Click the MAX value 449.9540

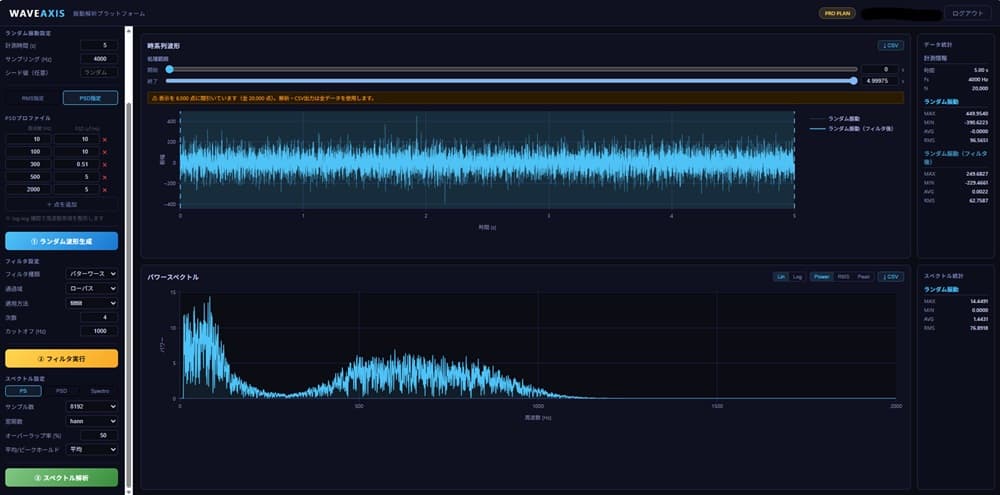[x=976, y=114]
